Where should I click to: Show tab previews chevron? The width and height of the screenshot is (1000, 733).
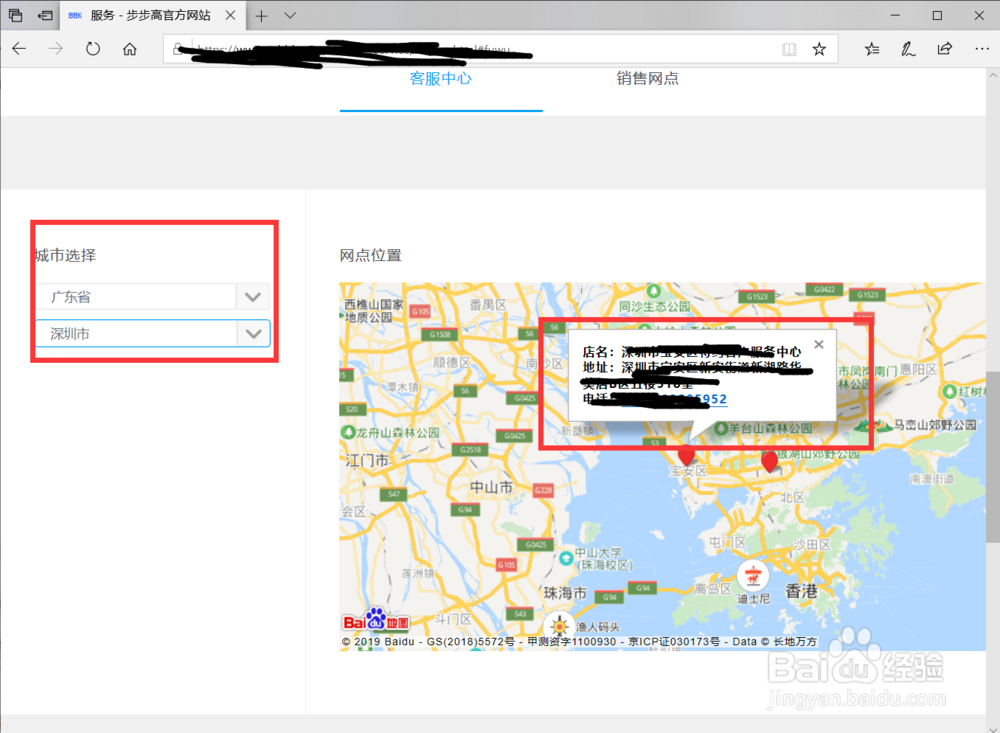coord(290,16)
